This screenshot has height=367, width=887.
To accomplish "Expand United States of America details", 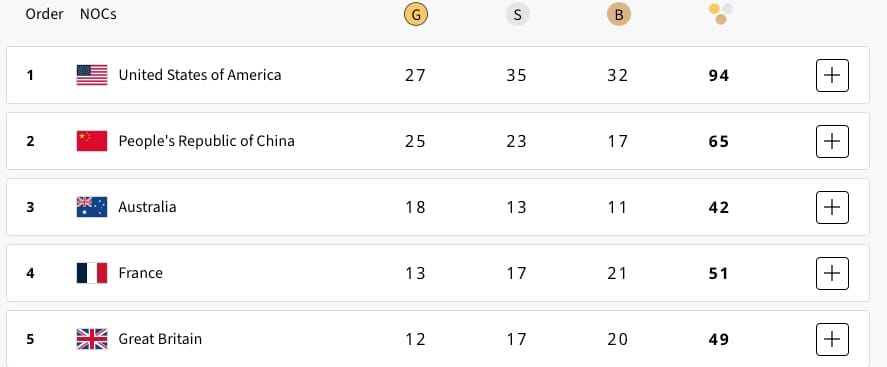I will pos(832,75).
